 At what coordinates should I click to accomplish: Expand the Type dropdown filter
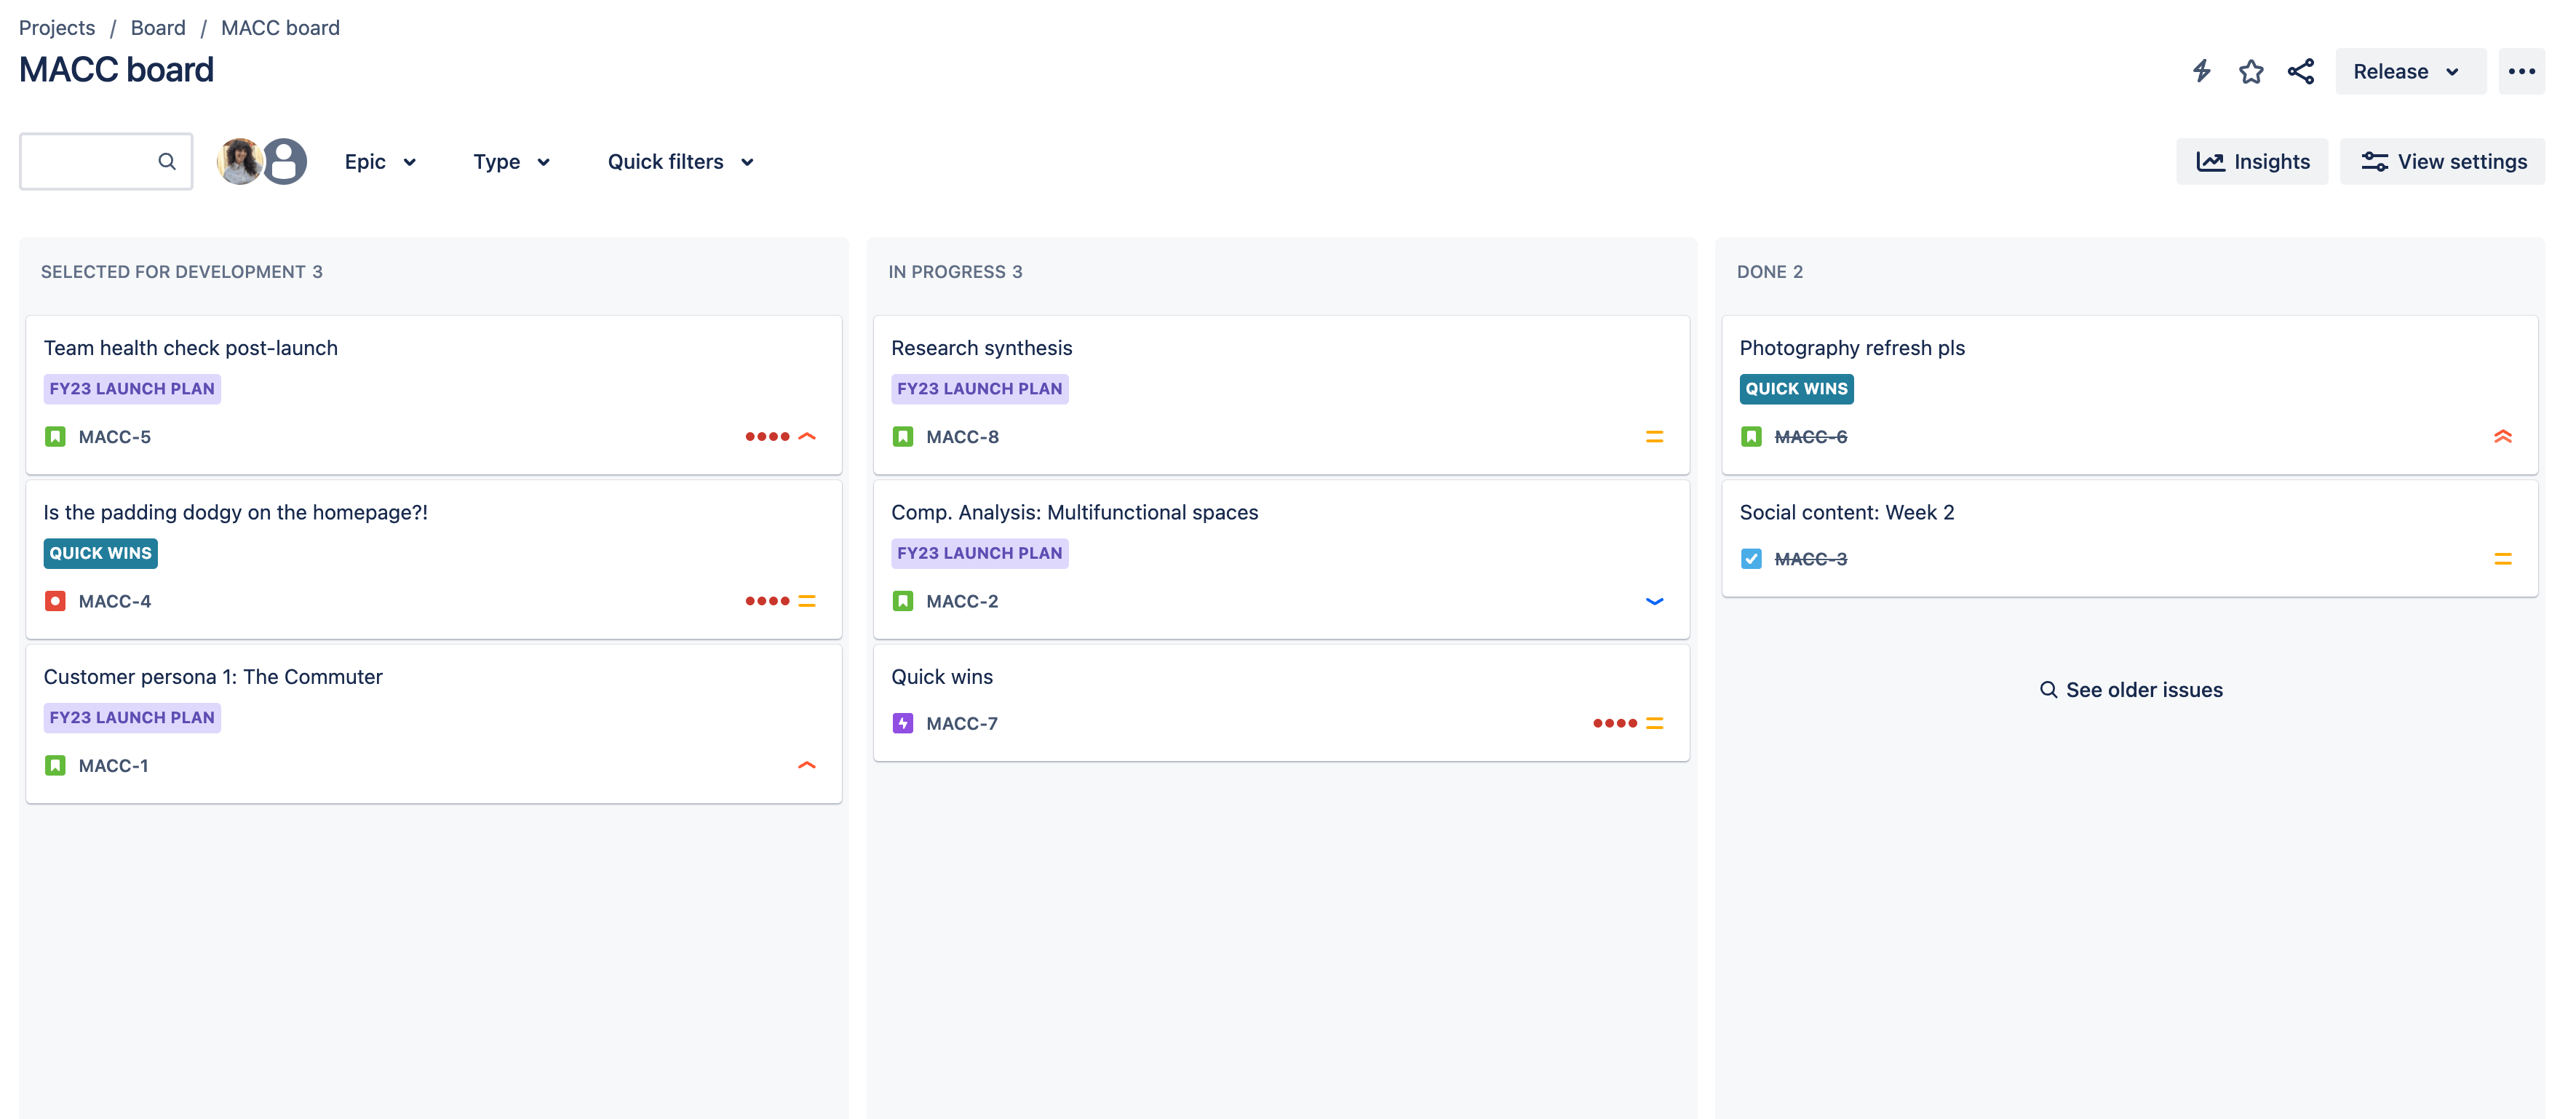pyautogui.click(x=511, y=159)
